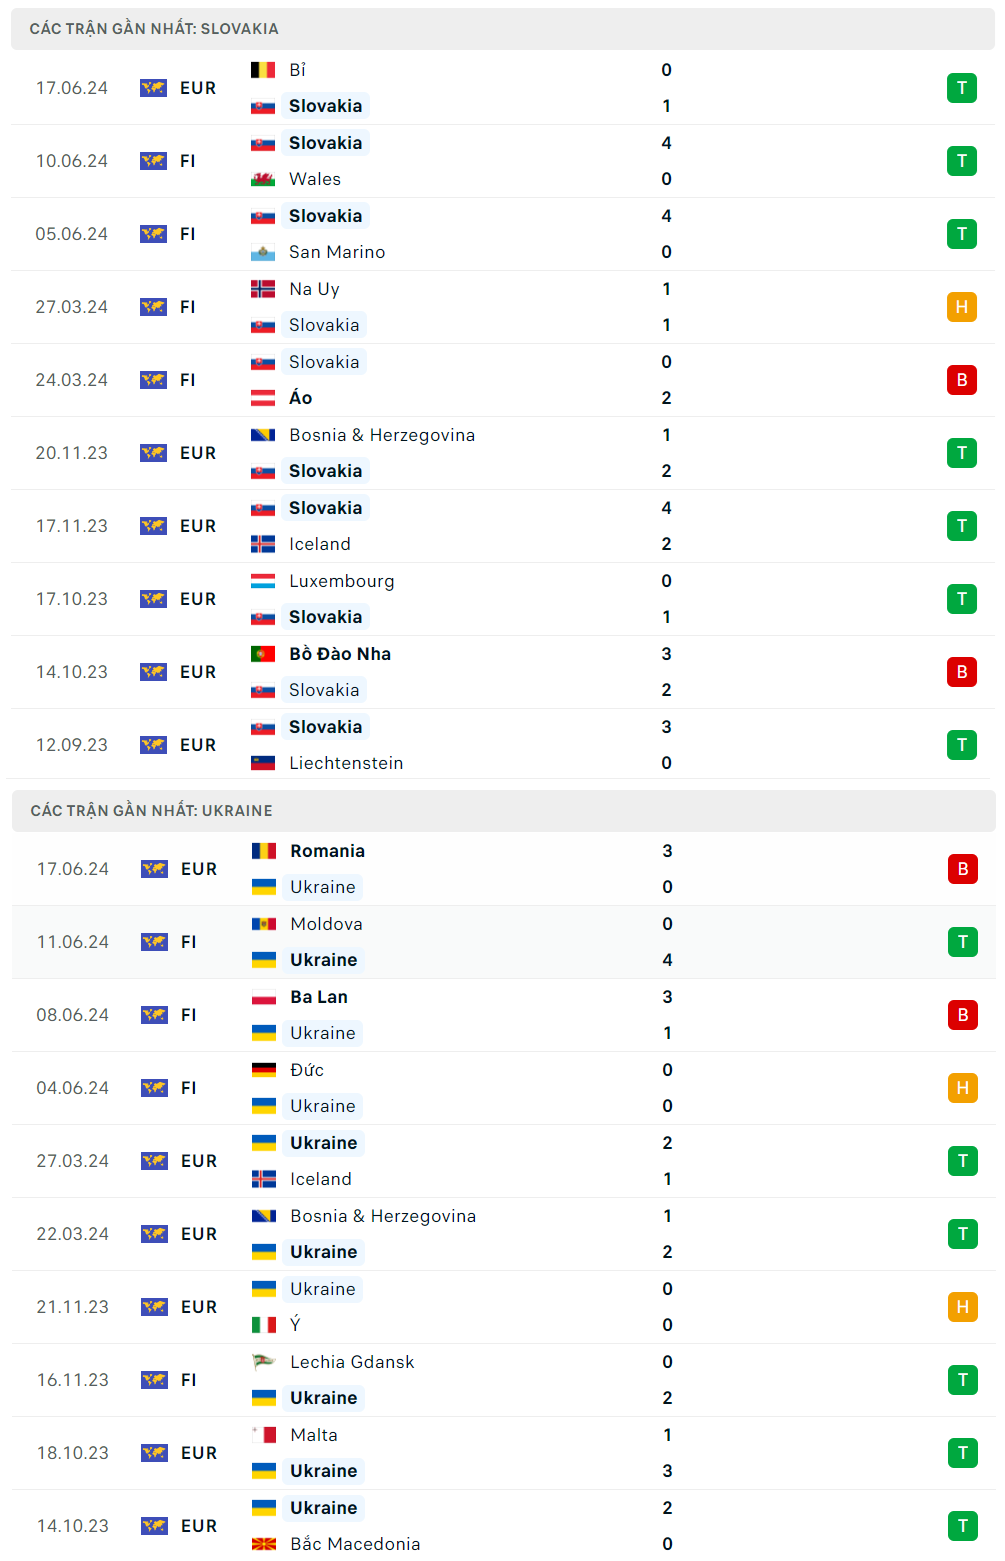Click the Các trận gần nhất: Slovakia header
Image resolution: width=1005 pixels, height=1561 pixels.
click(x=154, y=29)
